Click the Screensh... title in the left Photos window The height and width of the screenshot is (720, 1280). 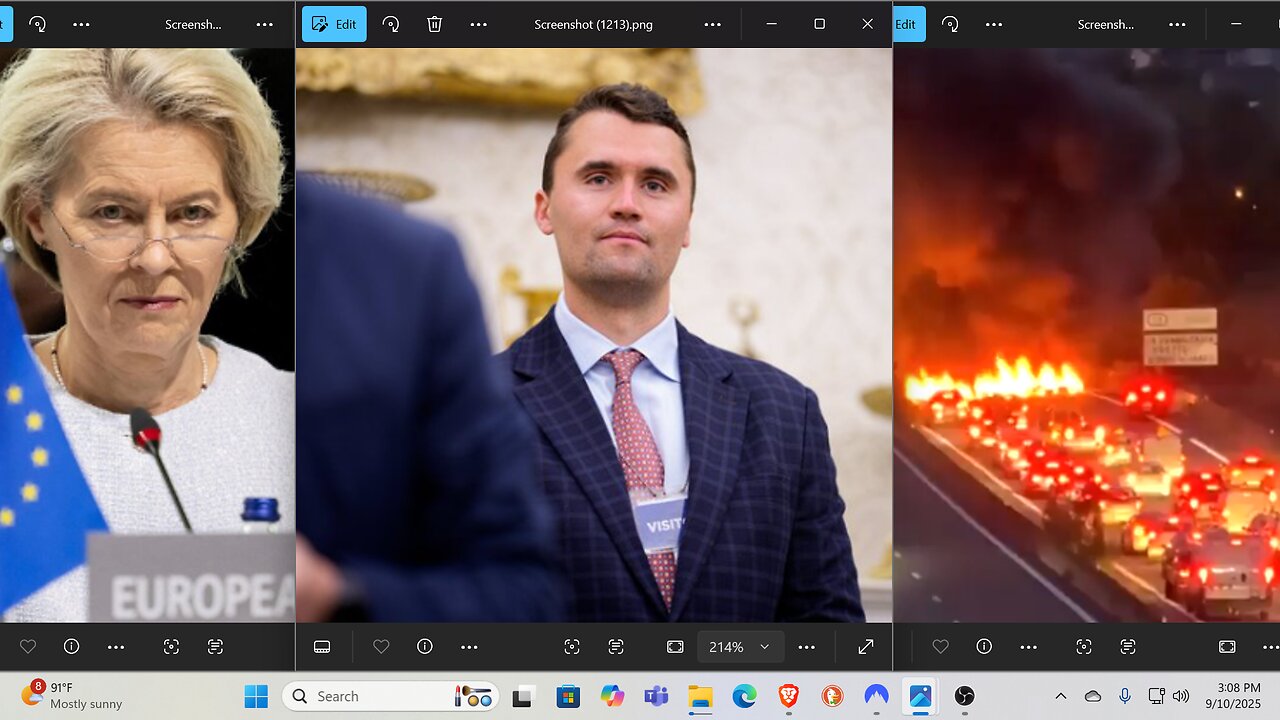tap(193, 24)
